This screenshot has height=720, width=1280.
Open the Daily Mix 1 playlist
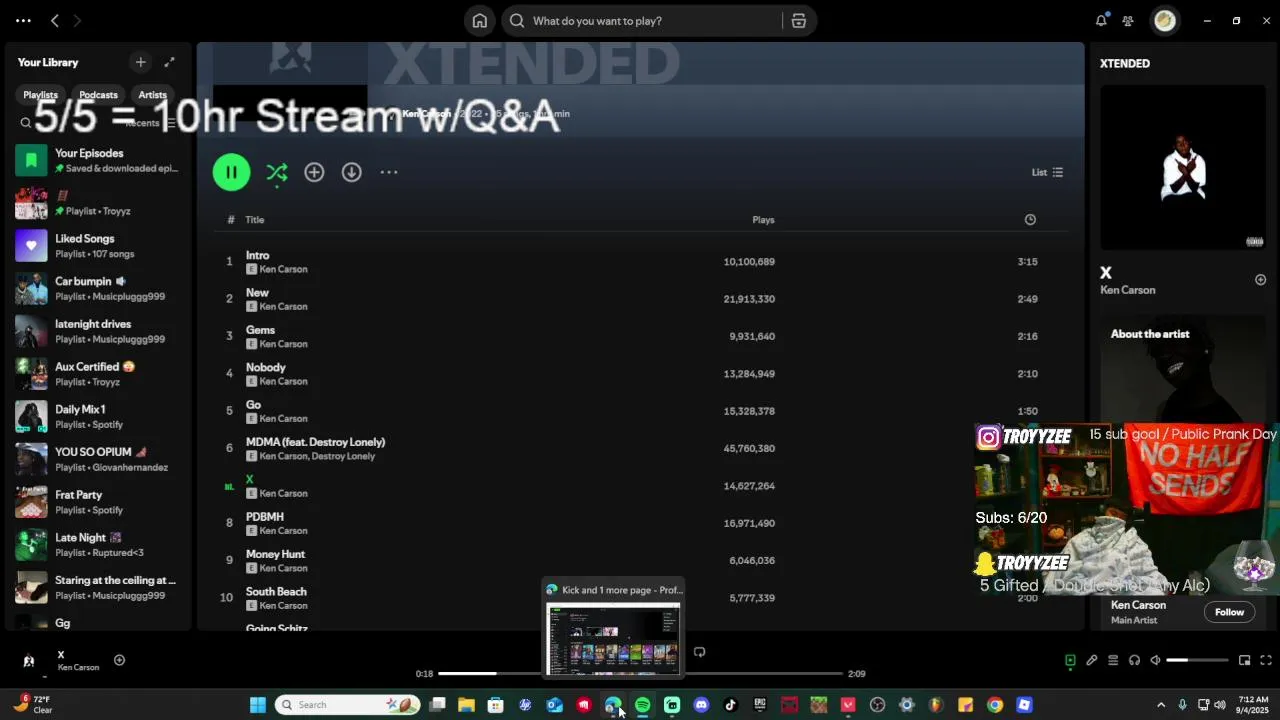click(x=98, y=417)
